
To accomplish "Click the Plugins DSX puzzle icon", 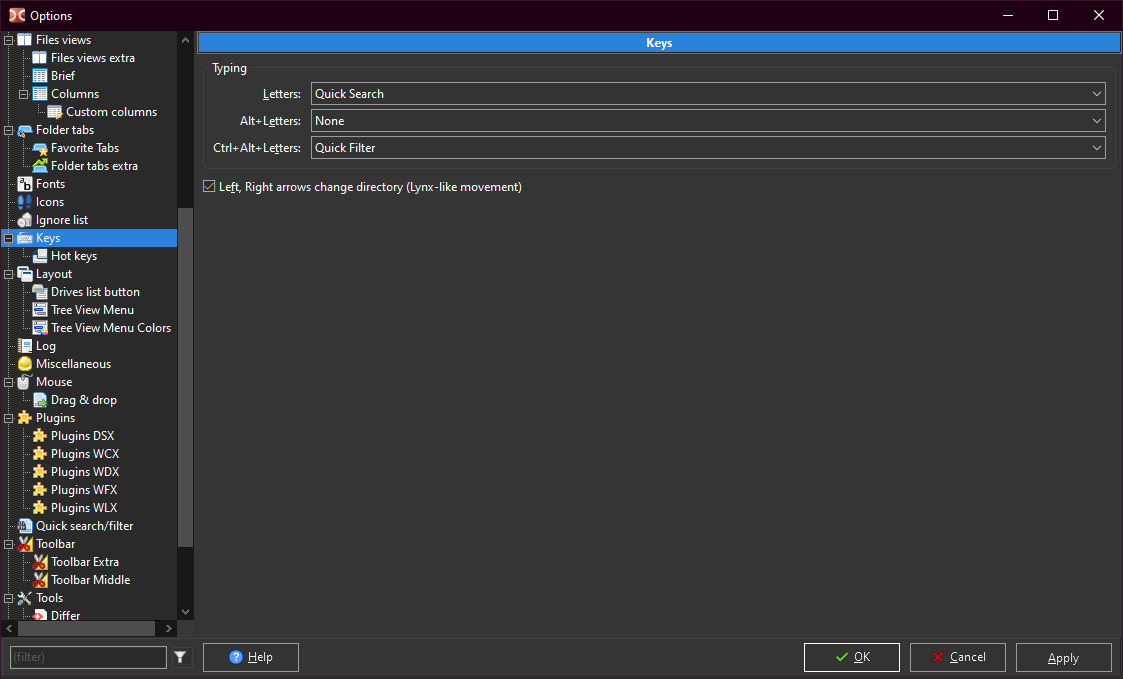I will pyautogui.click(x=40, y=436).
